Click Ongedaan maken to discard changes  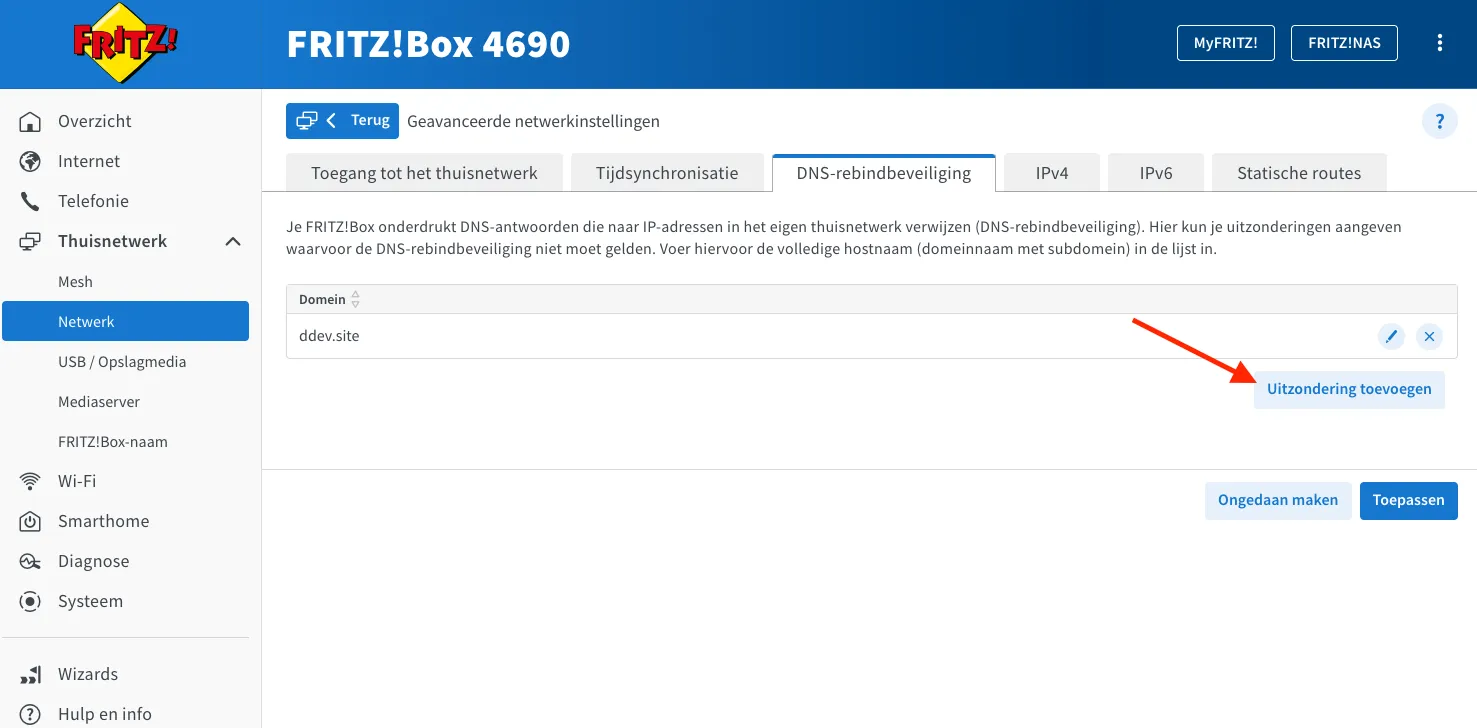pyautogui.click(x=1278, y=500)
